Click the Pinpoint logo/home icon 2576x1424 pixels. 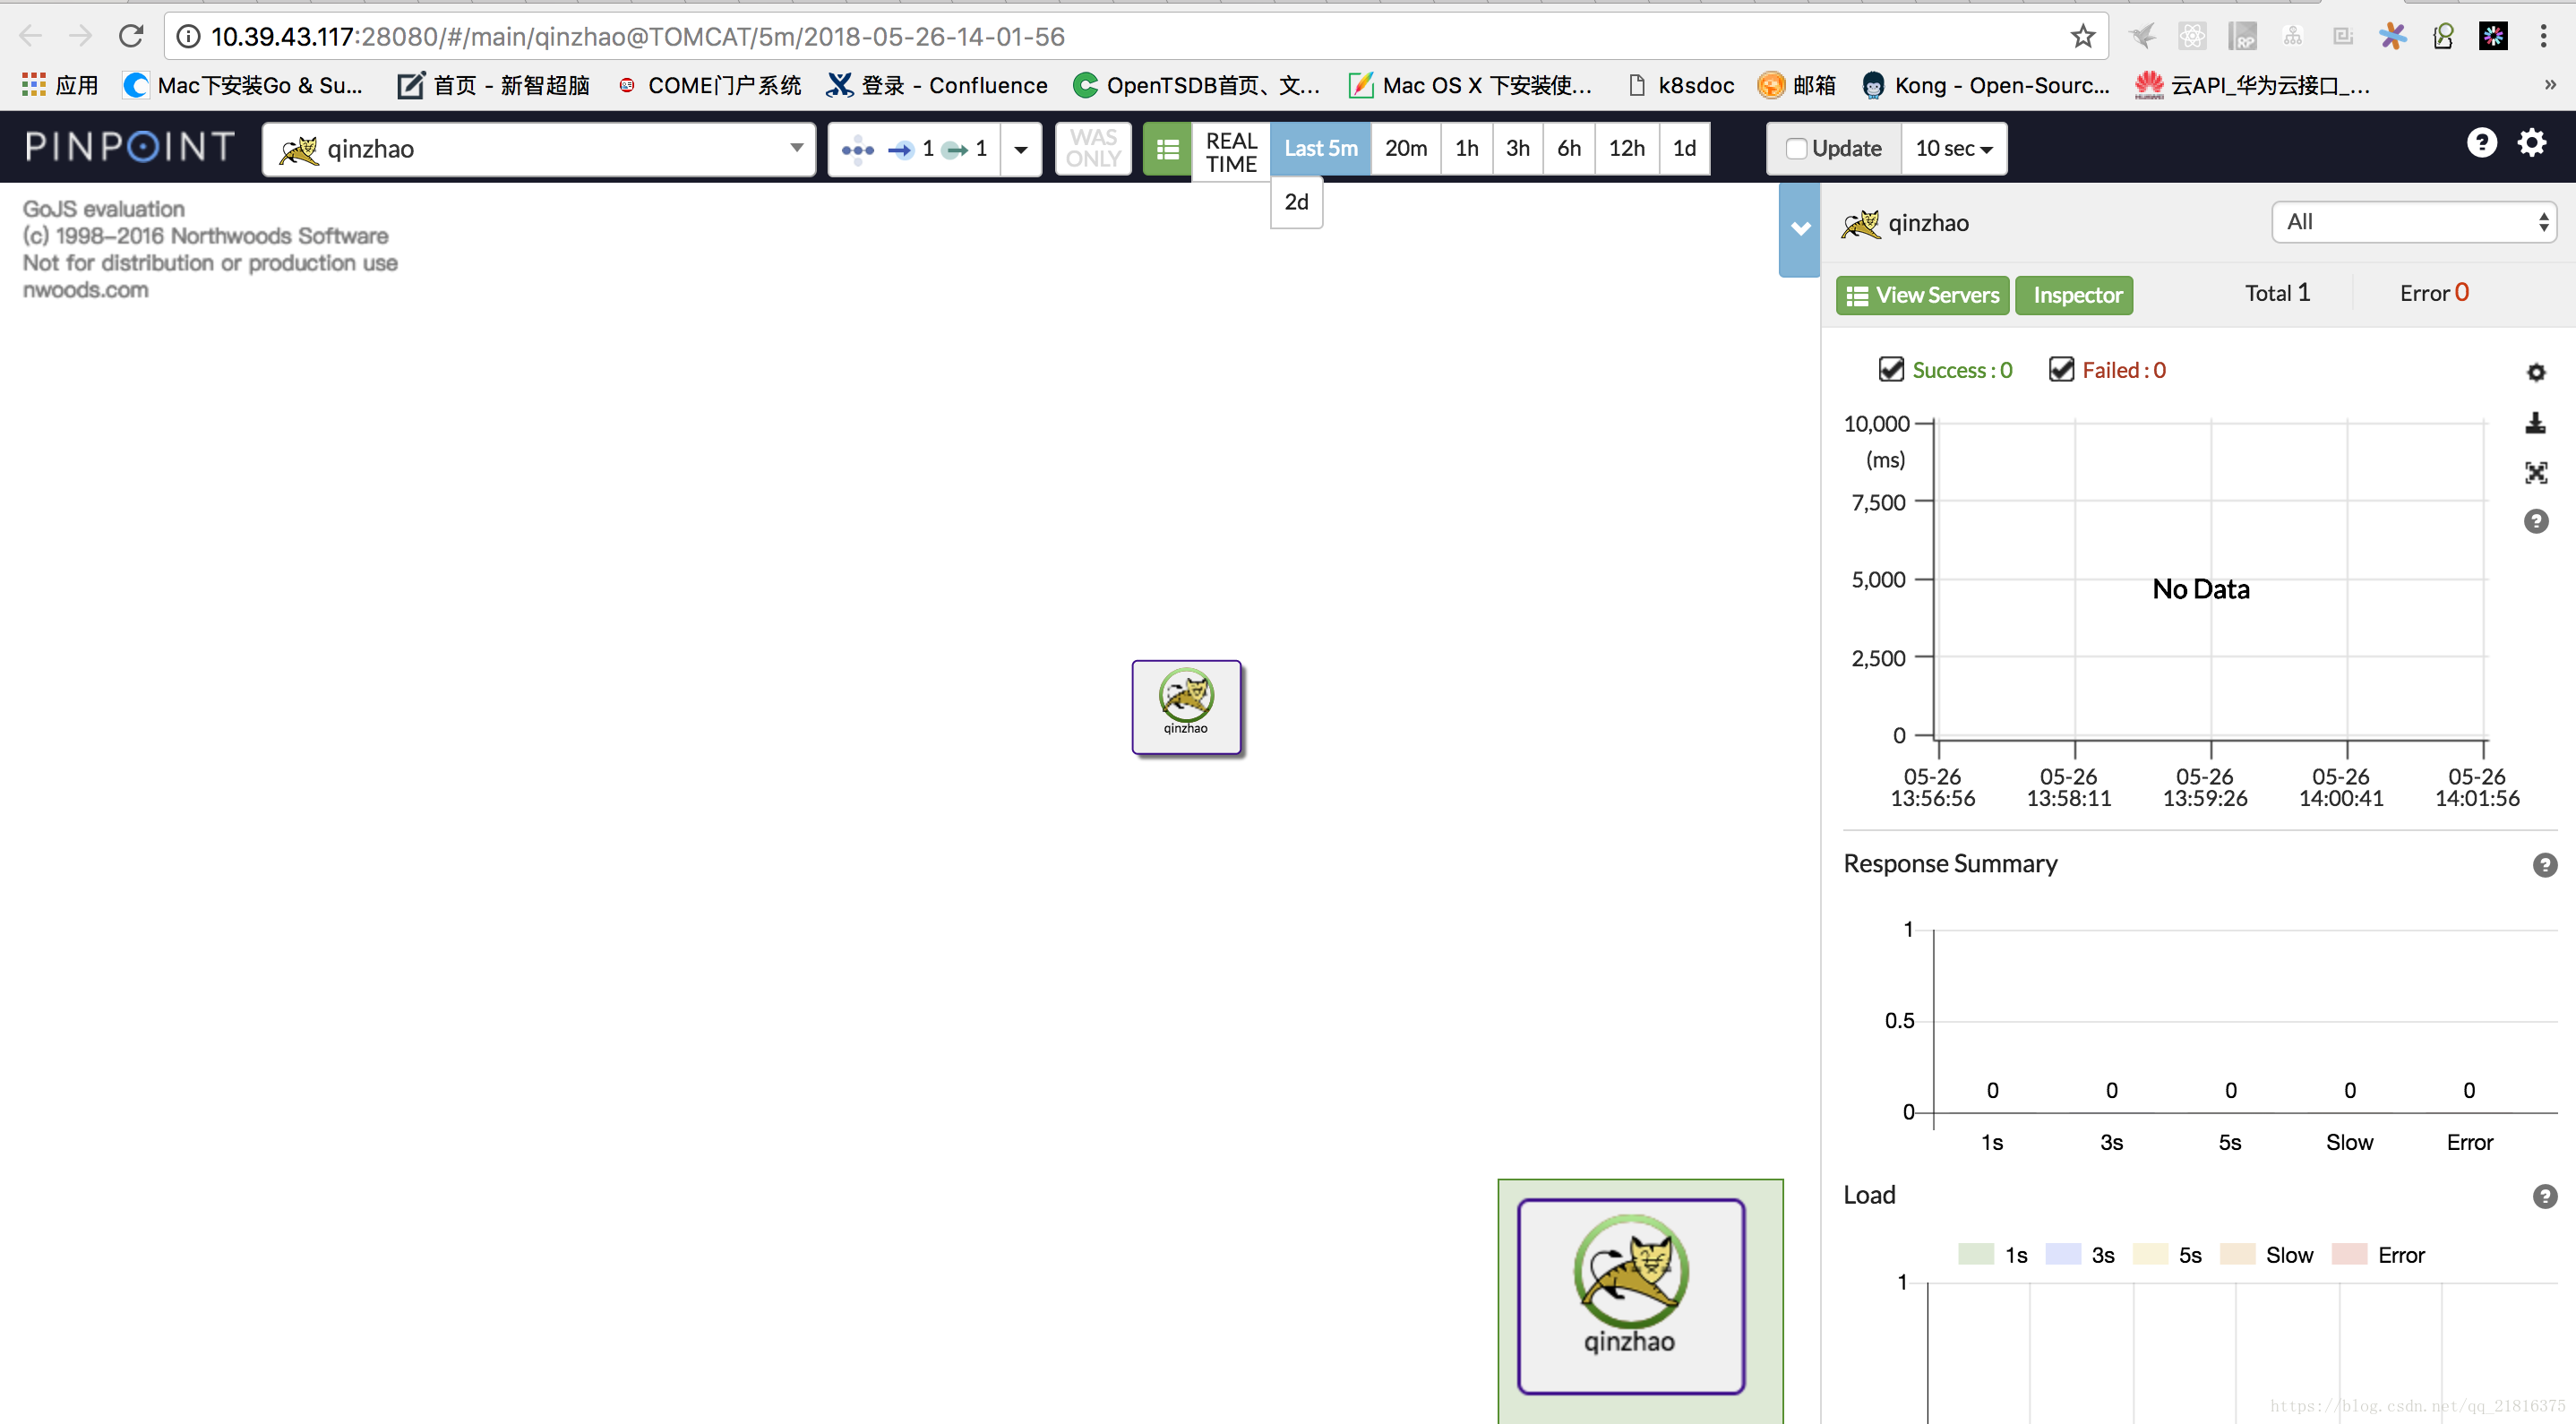pos(132,146)
